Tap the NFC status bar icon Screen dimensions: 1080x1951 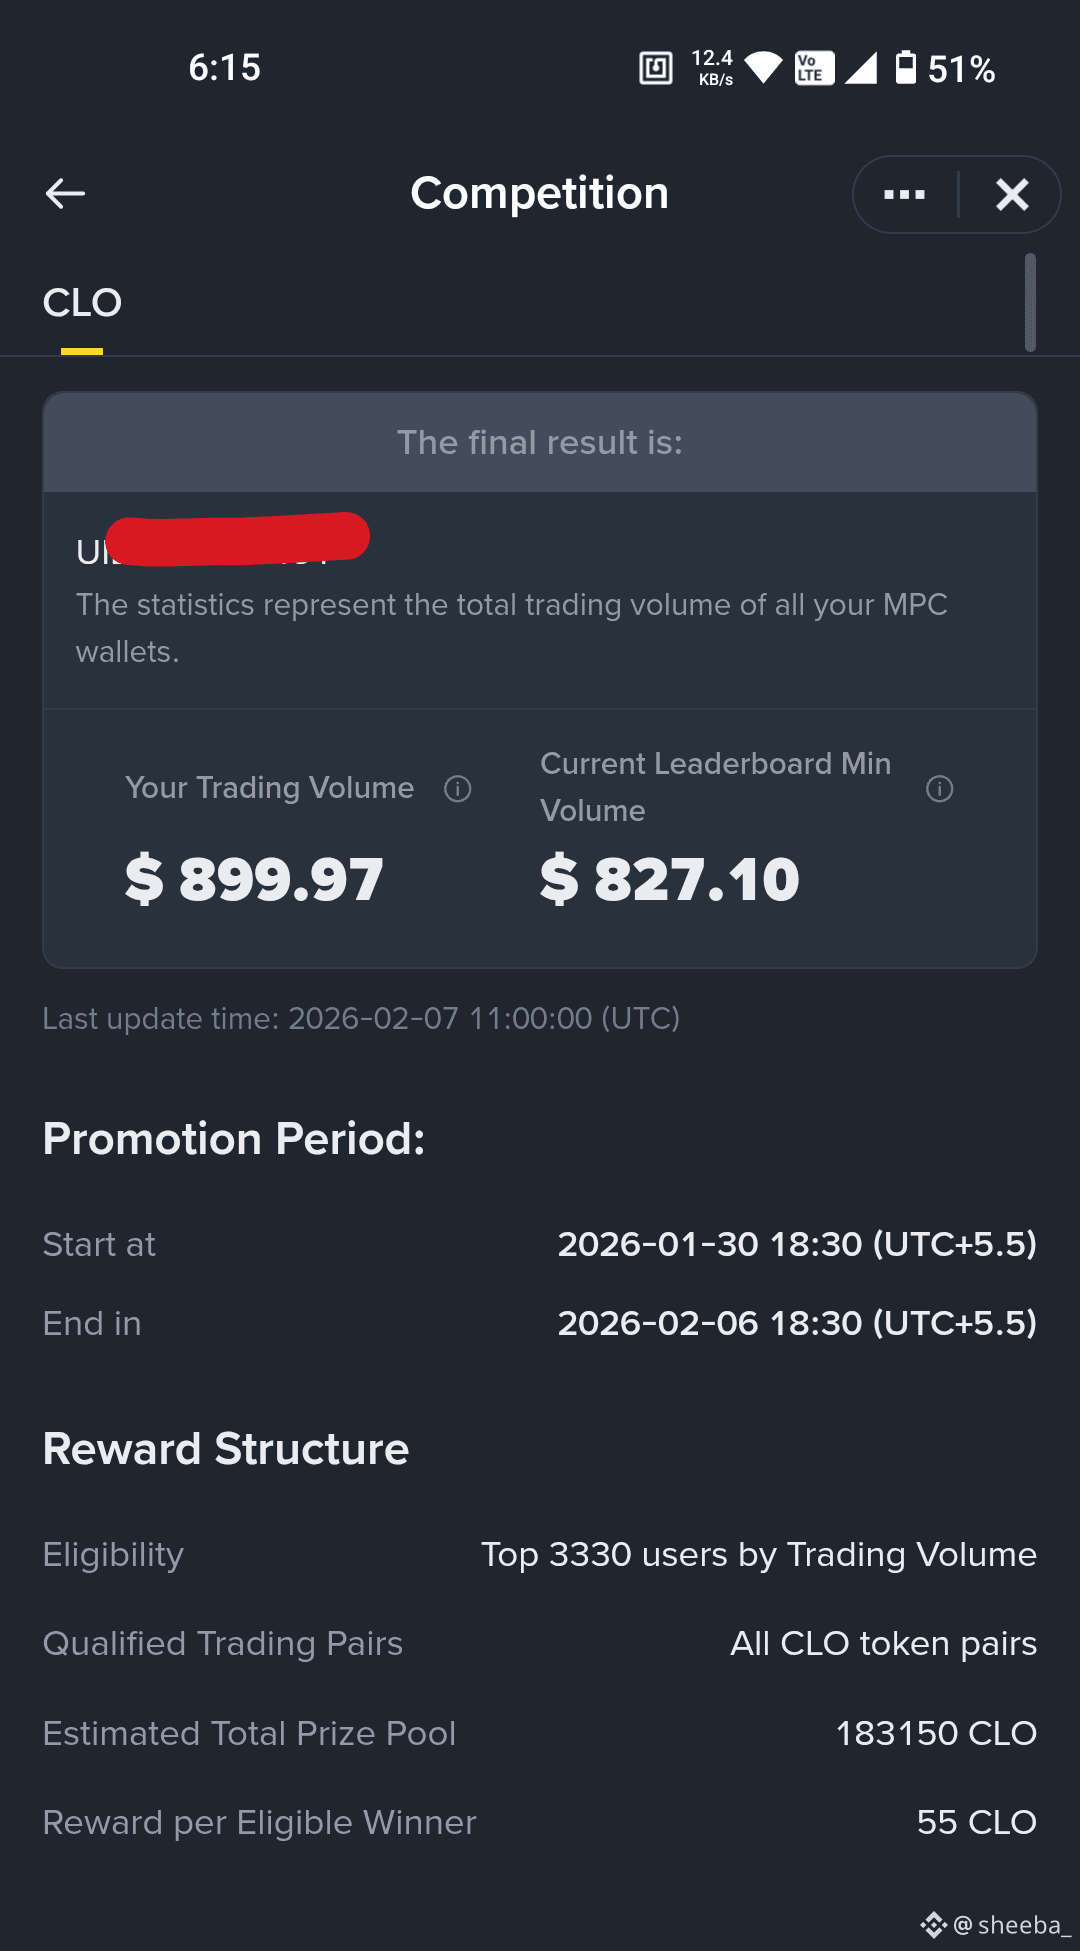point(656,68)
